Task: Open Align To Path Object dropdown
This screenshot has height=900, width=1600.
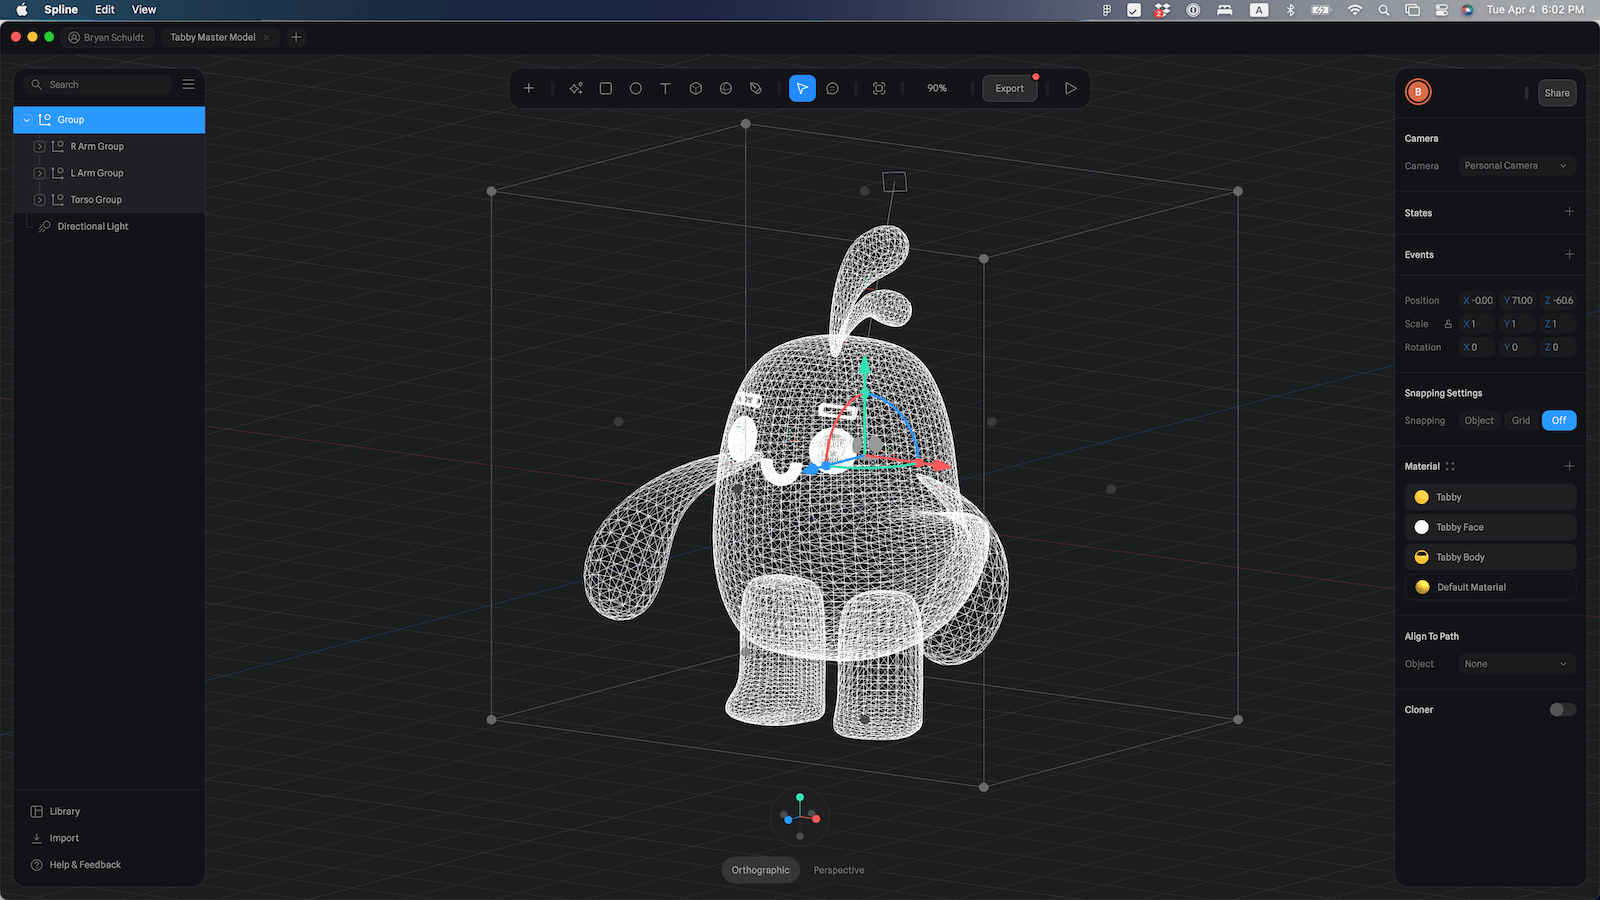Action: coord(1517,664)
